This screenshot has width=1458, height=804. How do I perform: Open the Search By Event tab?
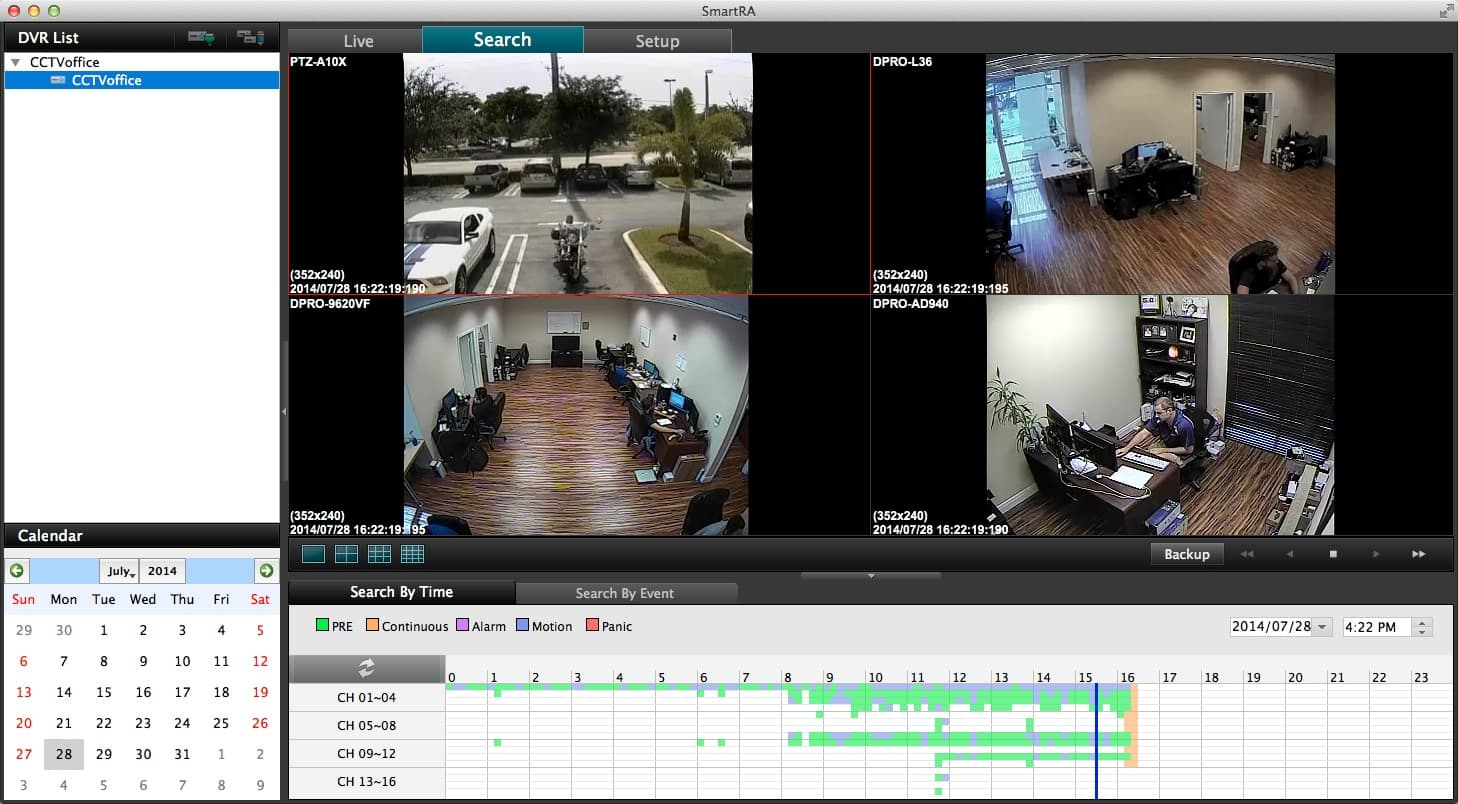[625, 593]
